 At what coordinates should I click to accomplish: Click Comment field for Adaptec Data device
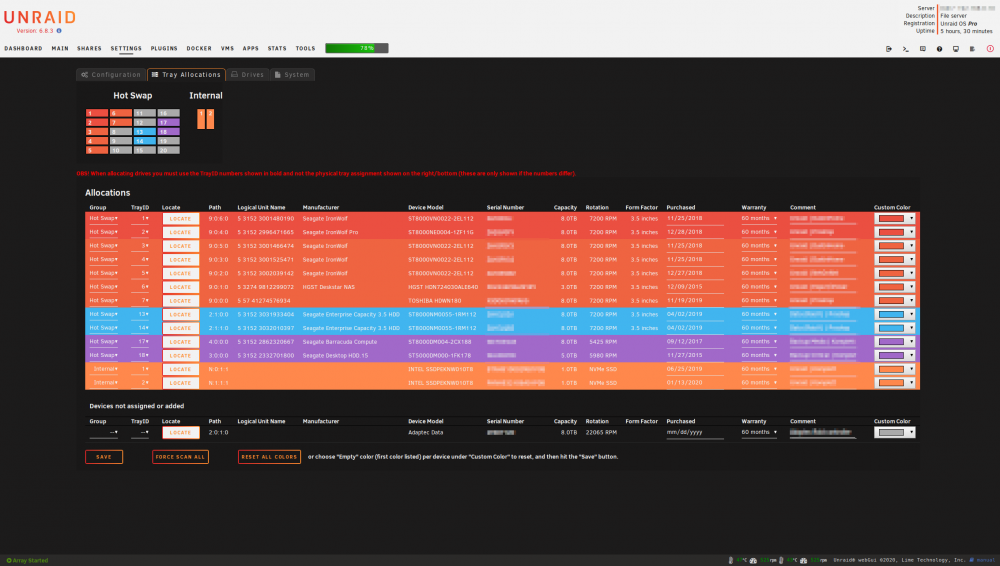(823, 433)
